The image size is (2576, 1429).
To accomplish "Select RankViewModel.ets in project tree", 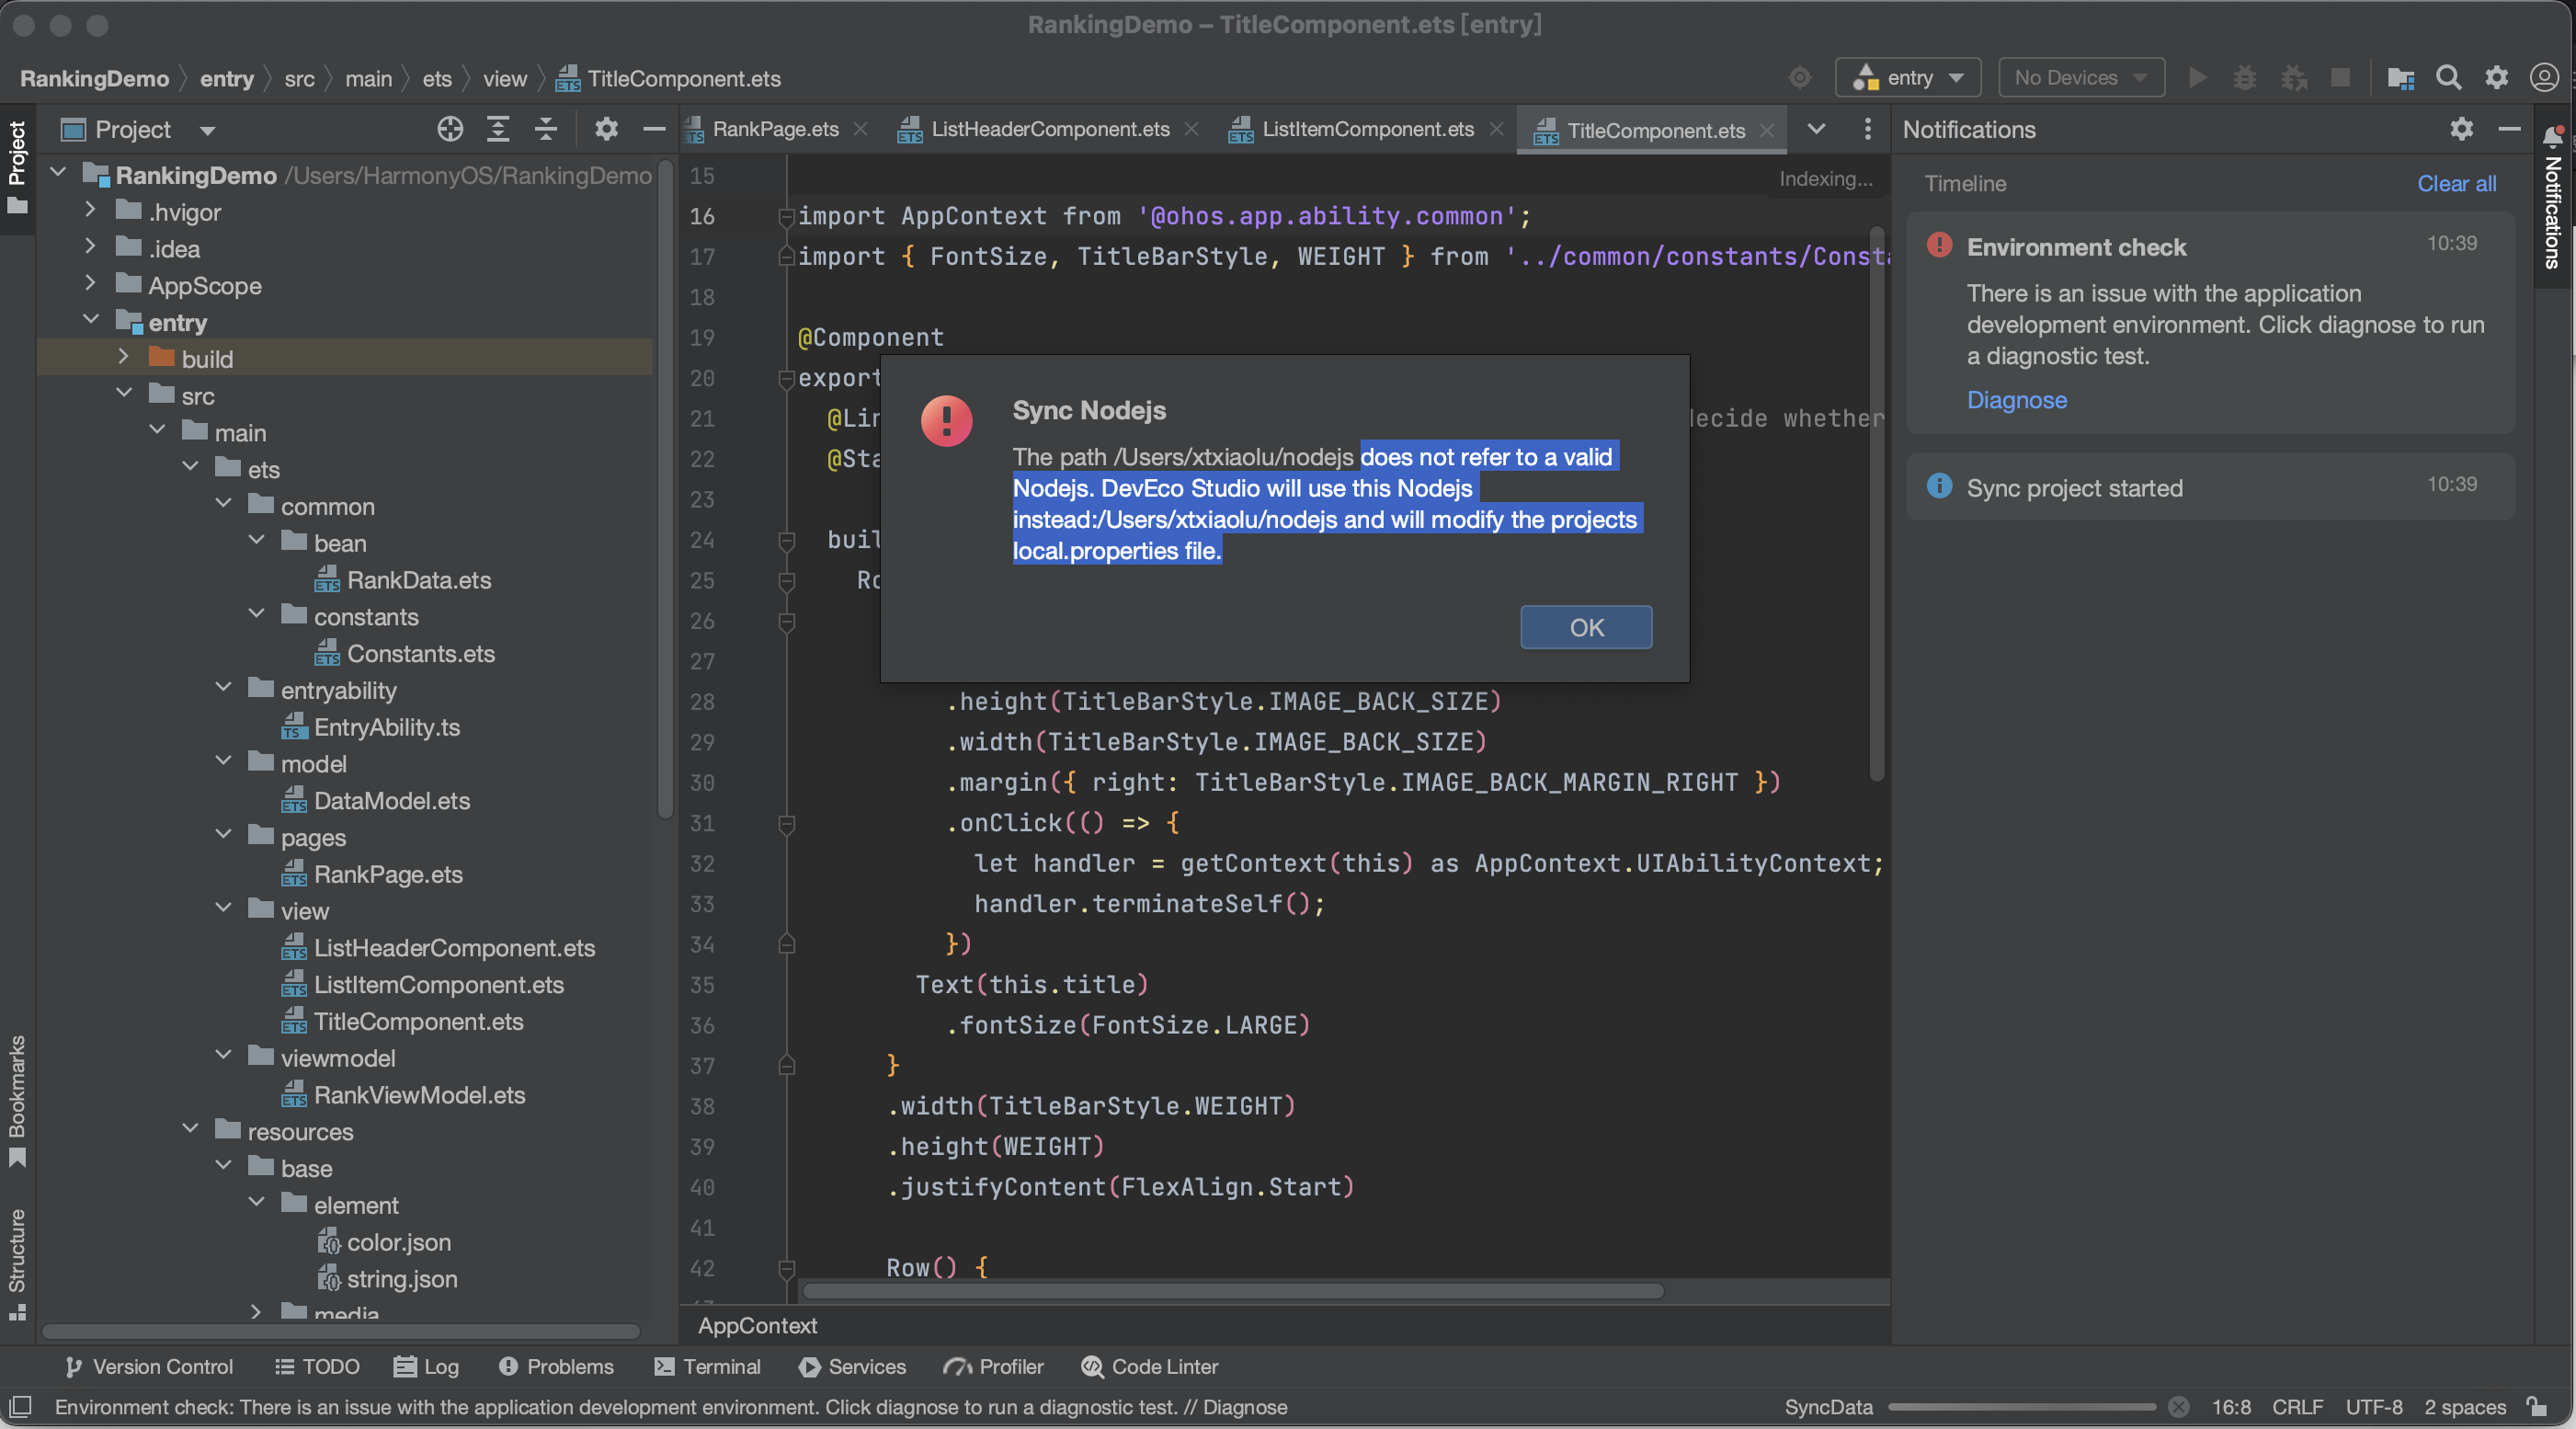I will (404, 1095).
